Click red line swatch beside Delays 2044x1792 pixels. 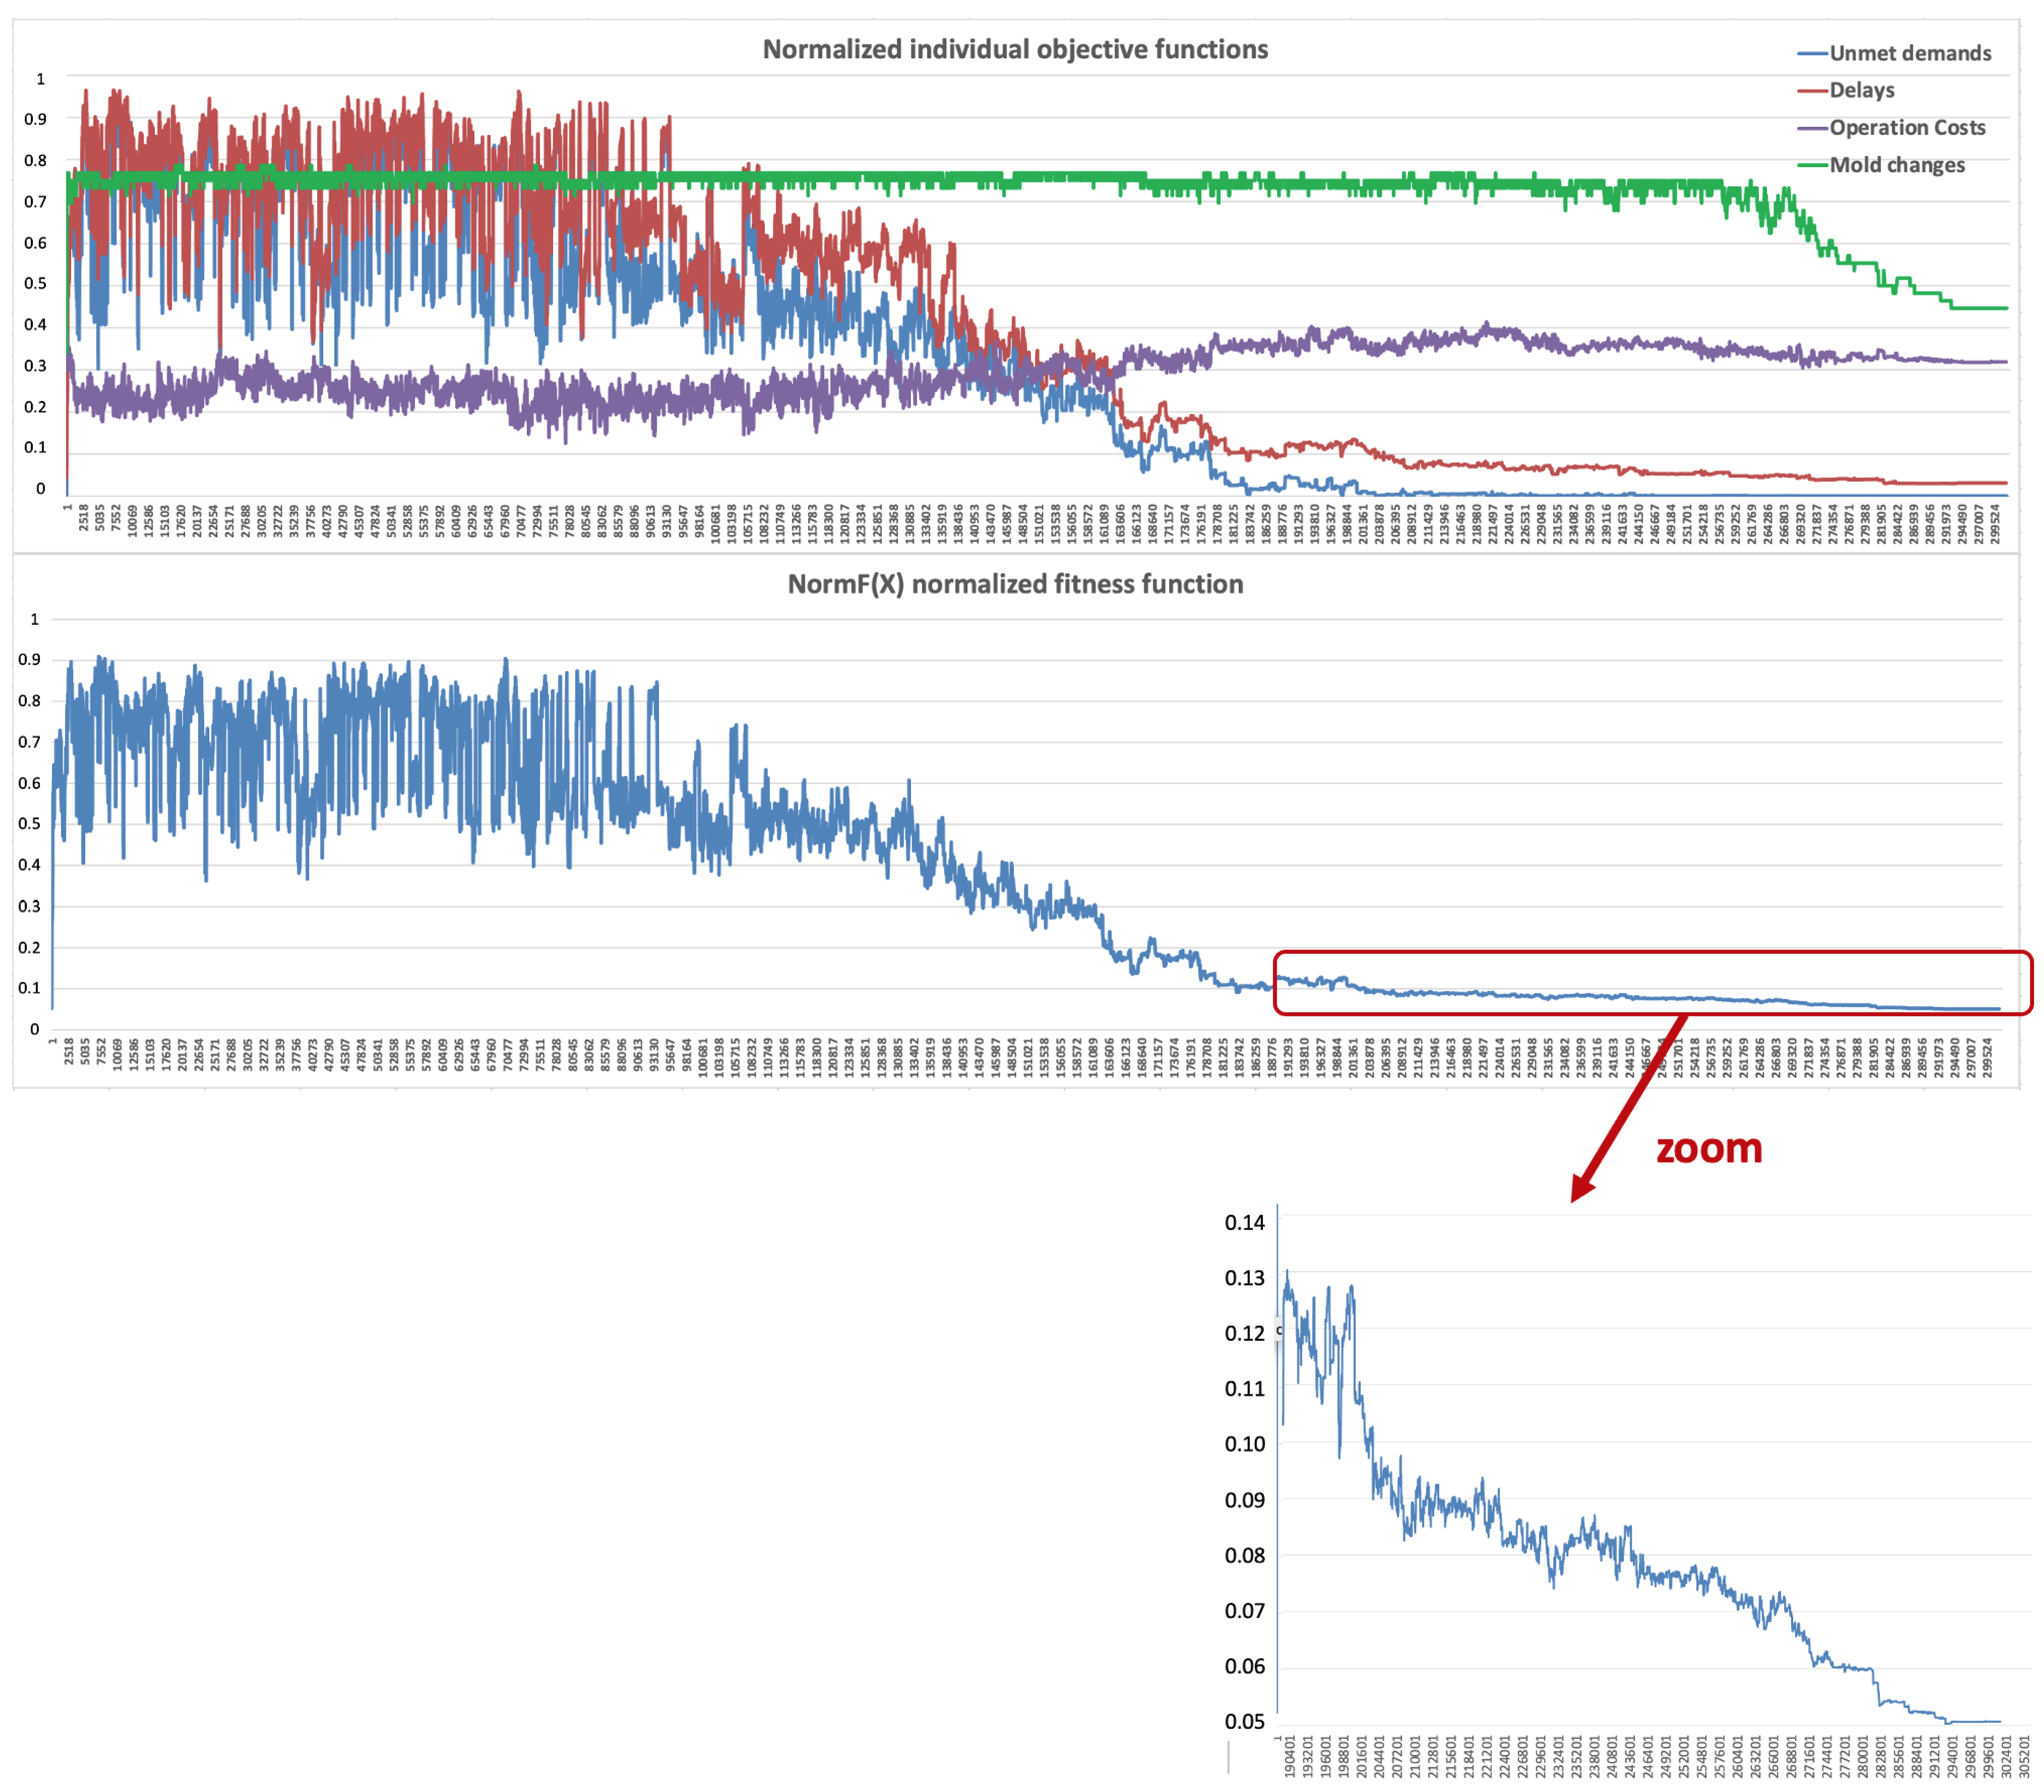pos(1812,91)
